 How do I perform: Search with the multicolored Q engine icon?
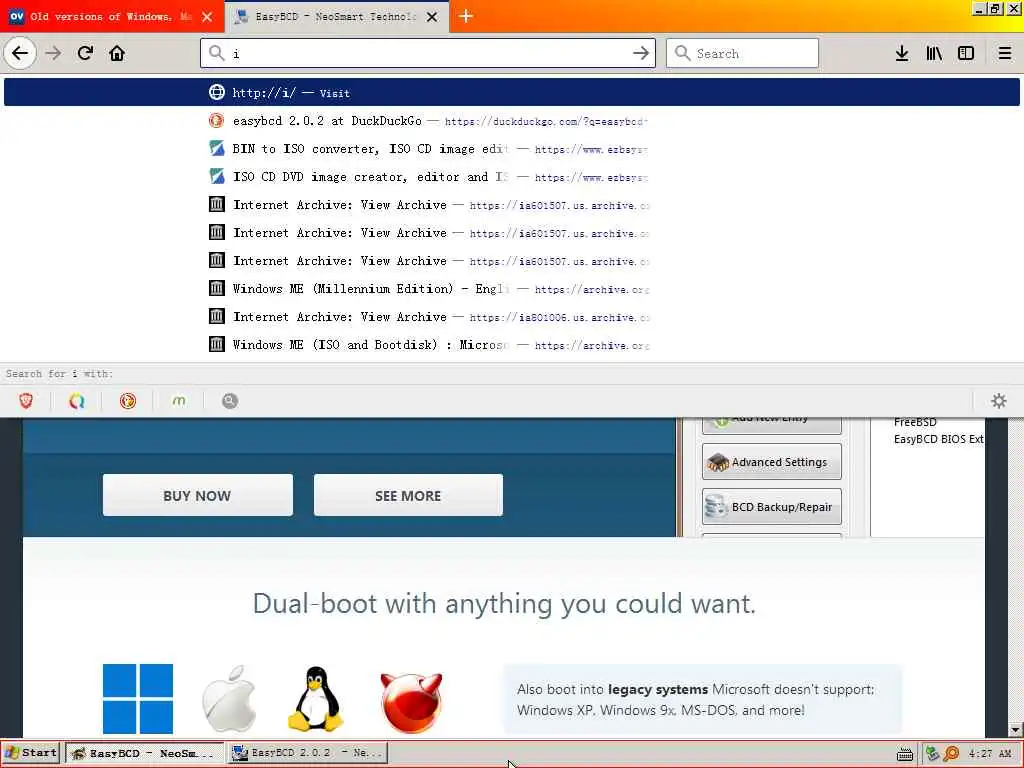tap(76, 401)
